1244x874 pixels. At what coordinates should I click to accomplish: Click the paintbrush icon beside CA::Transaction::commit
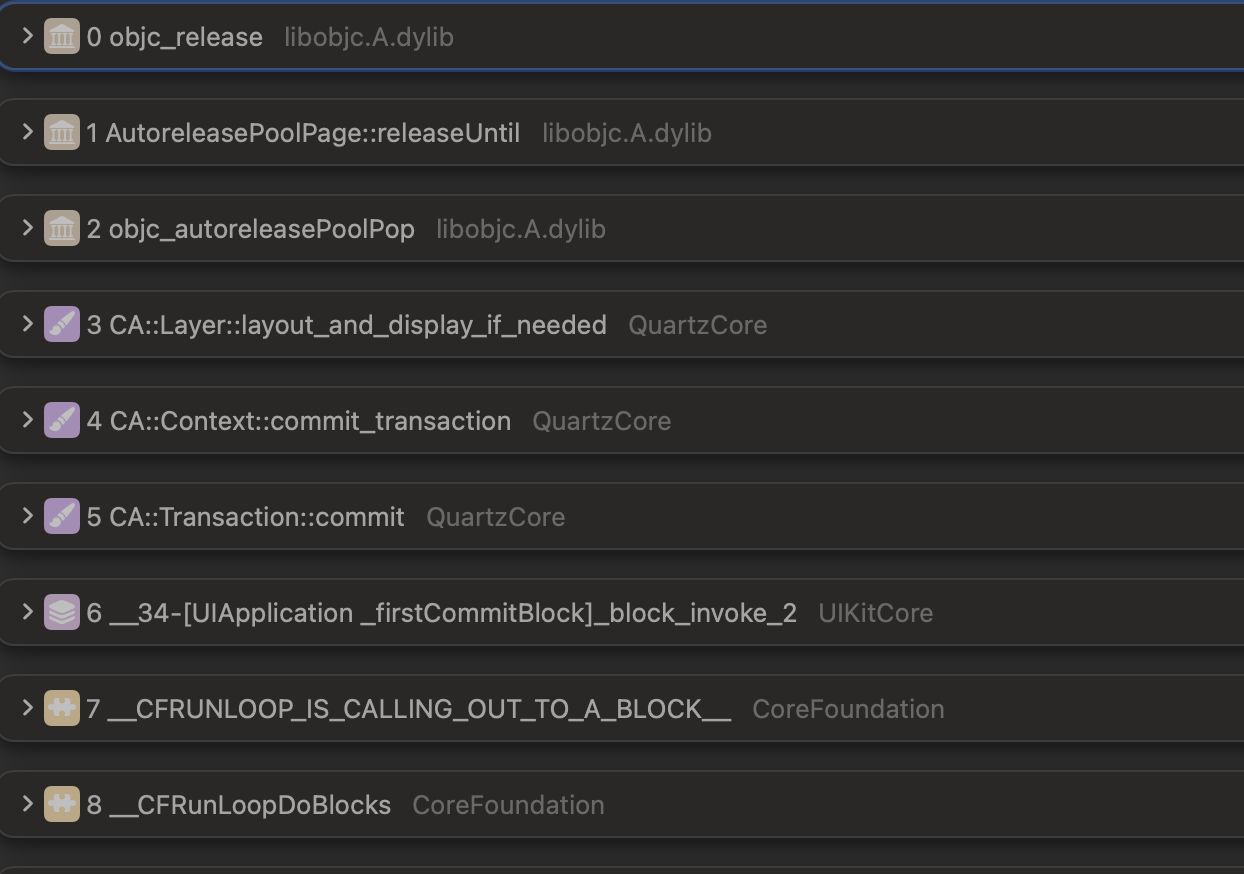[61, 517]
